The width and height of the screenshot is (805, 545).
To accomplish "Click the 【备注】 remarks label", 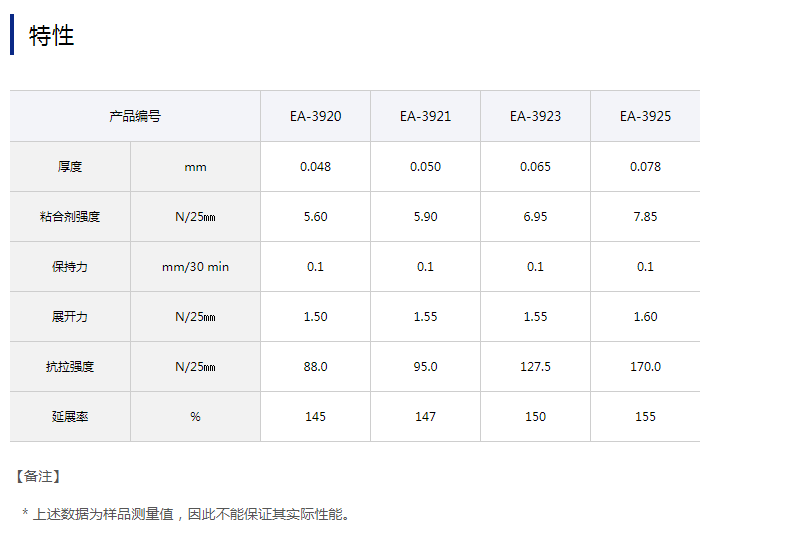I will (x=39, y=476).
